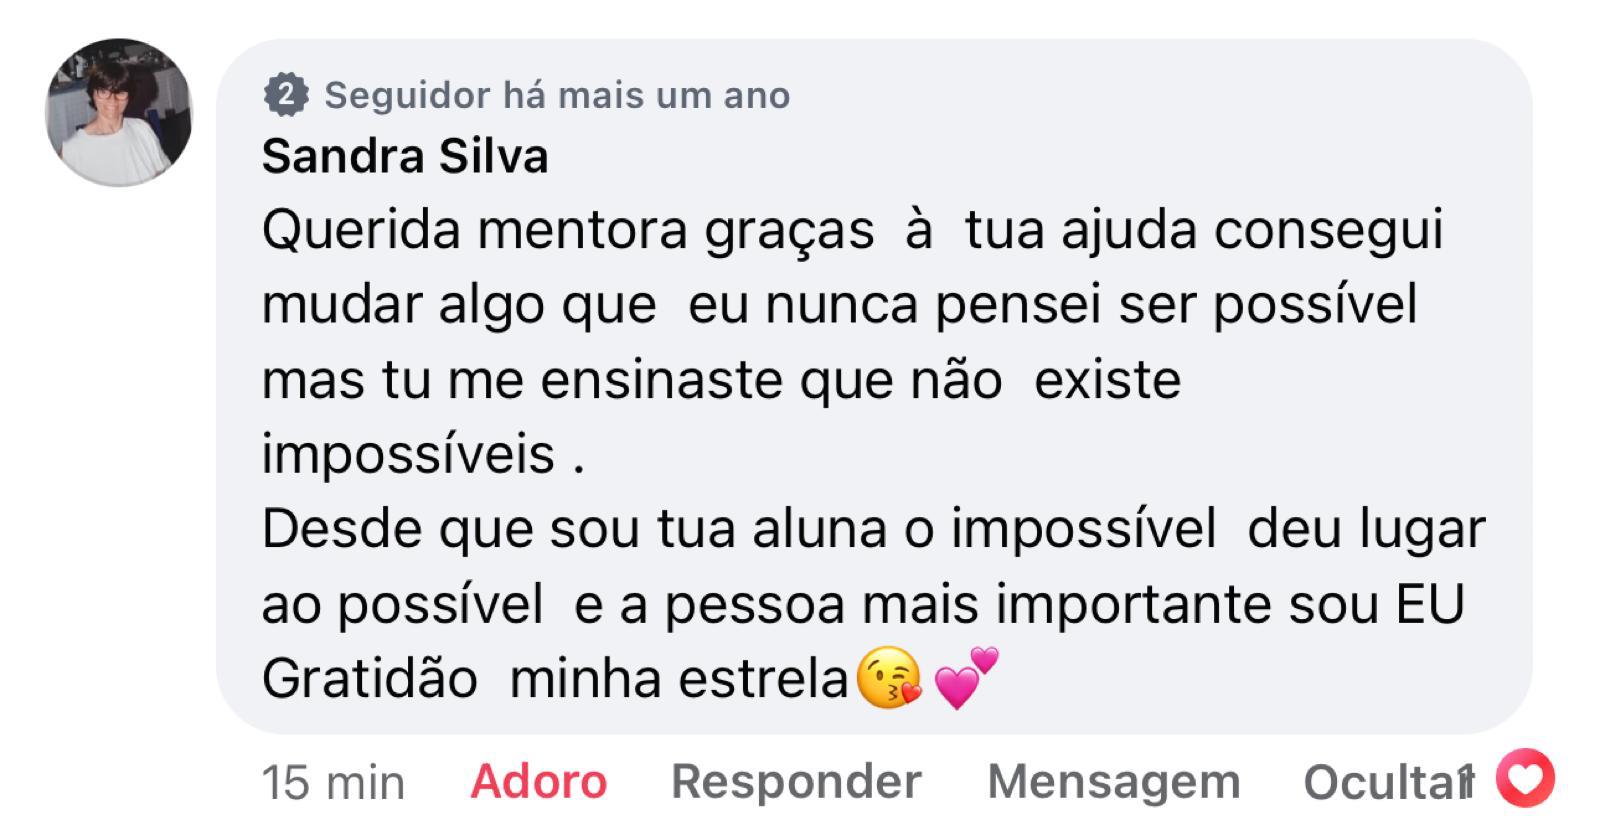Screen dimensions: 1600x825
Task: Click the '15 min' comment timestamp
Action: tap(333, 782)
